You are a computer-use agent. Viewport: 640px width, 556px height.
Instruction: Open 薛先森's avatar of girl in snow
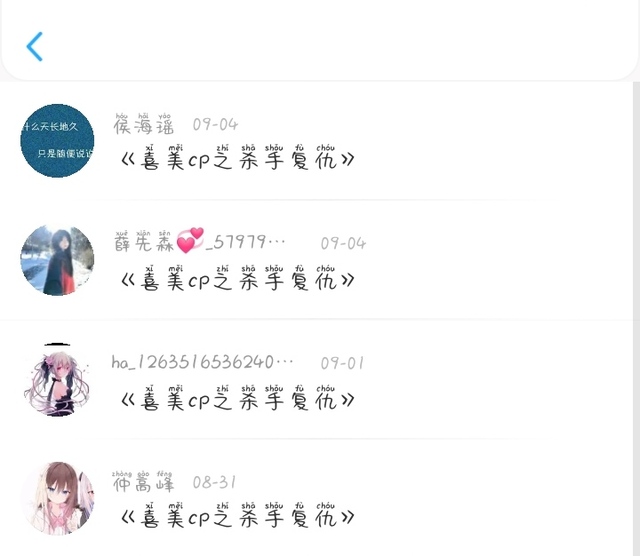[57, 260]
